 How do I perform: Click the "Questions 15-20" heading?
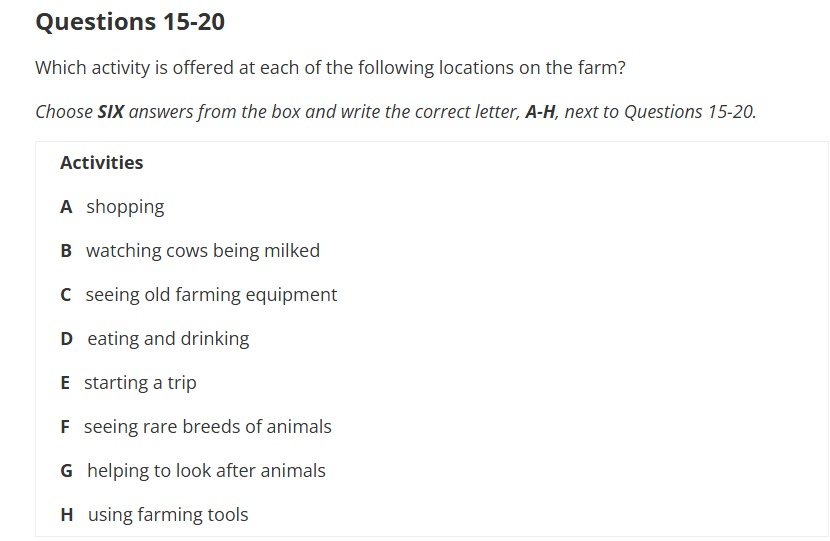tap(130, 20)
